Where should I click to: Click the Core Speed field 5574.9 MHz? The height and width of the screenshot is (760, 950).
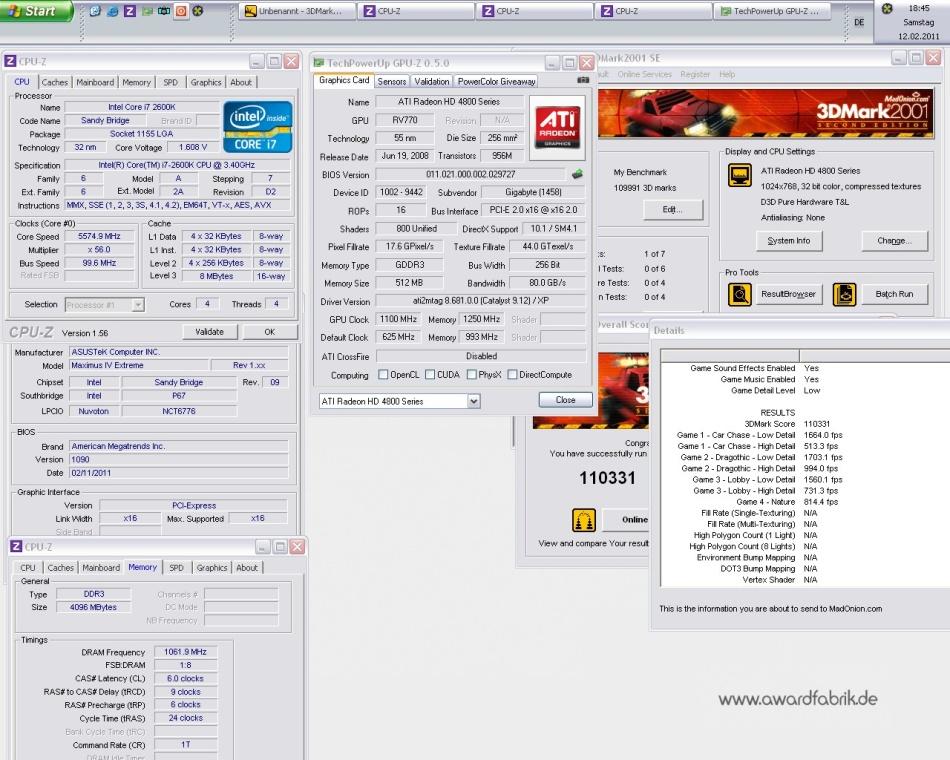pyautogui.click(x=99, y=236)
